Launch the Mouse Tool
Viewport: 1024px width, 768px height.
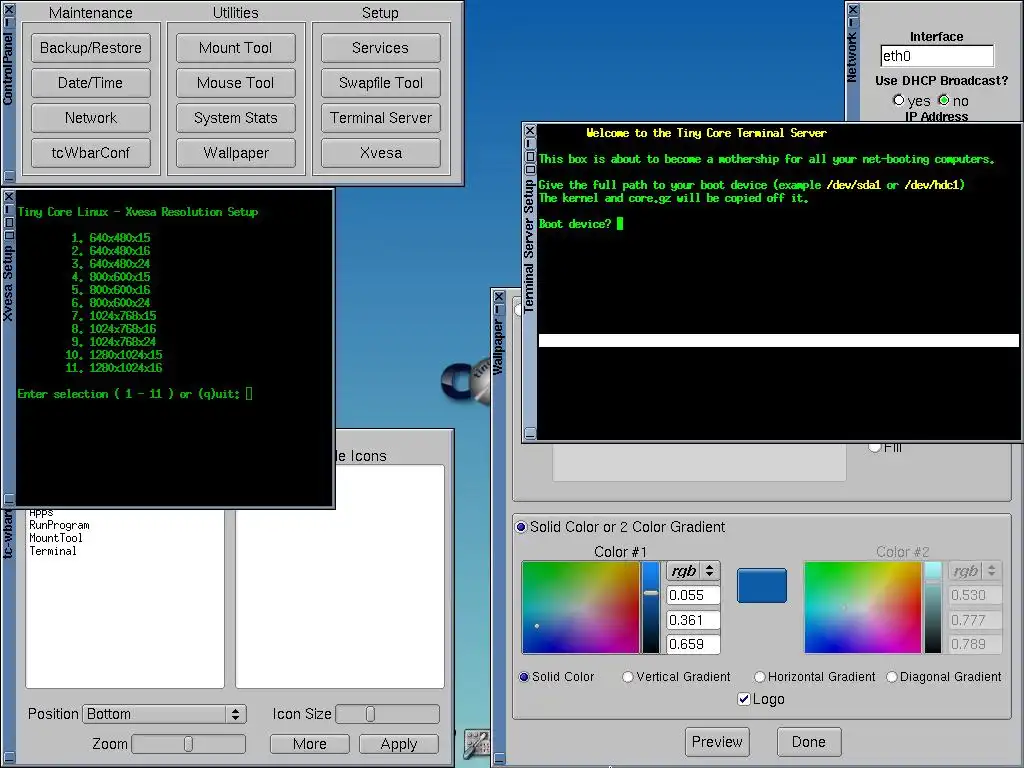(236, 83)
